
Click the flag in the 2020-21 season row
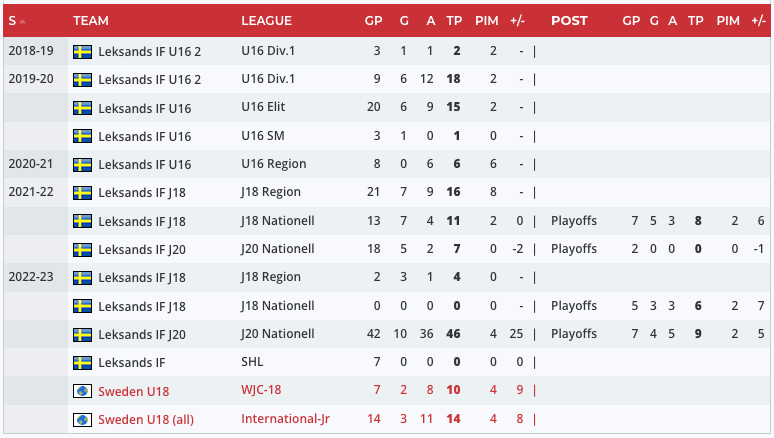(x=82, y=164)
